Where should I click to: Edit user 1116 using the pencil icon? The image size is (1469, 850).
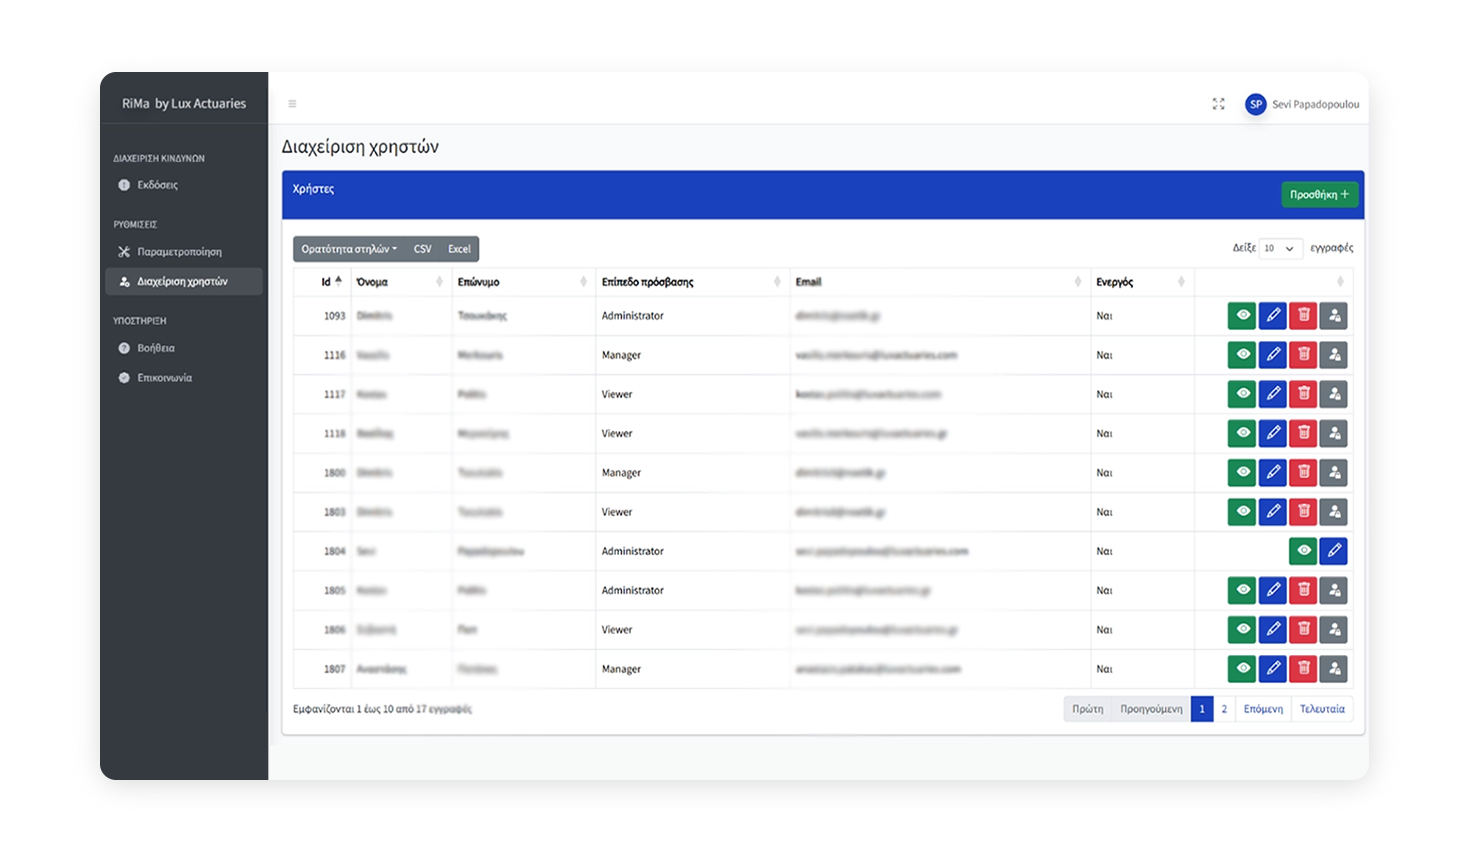pos(1273,355)
